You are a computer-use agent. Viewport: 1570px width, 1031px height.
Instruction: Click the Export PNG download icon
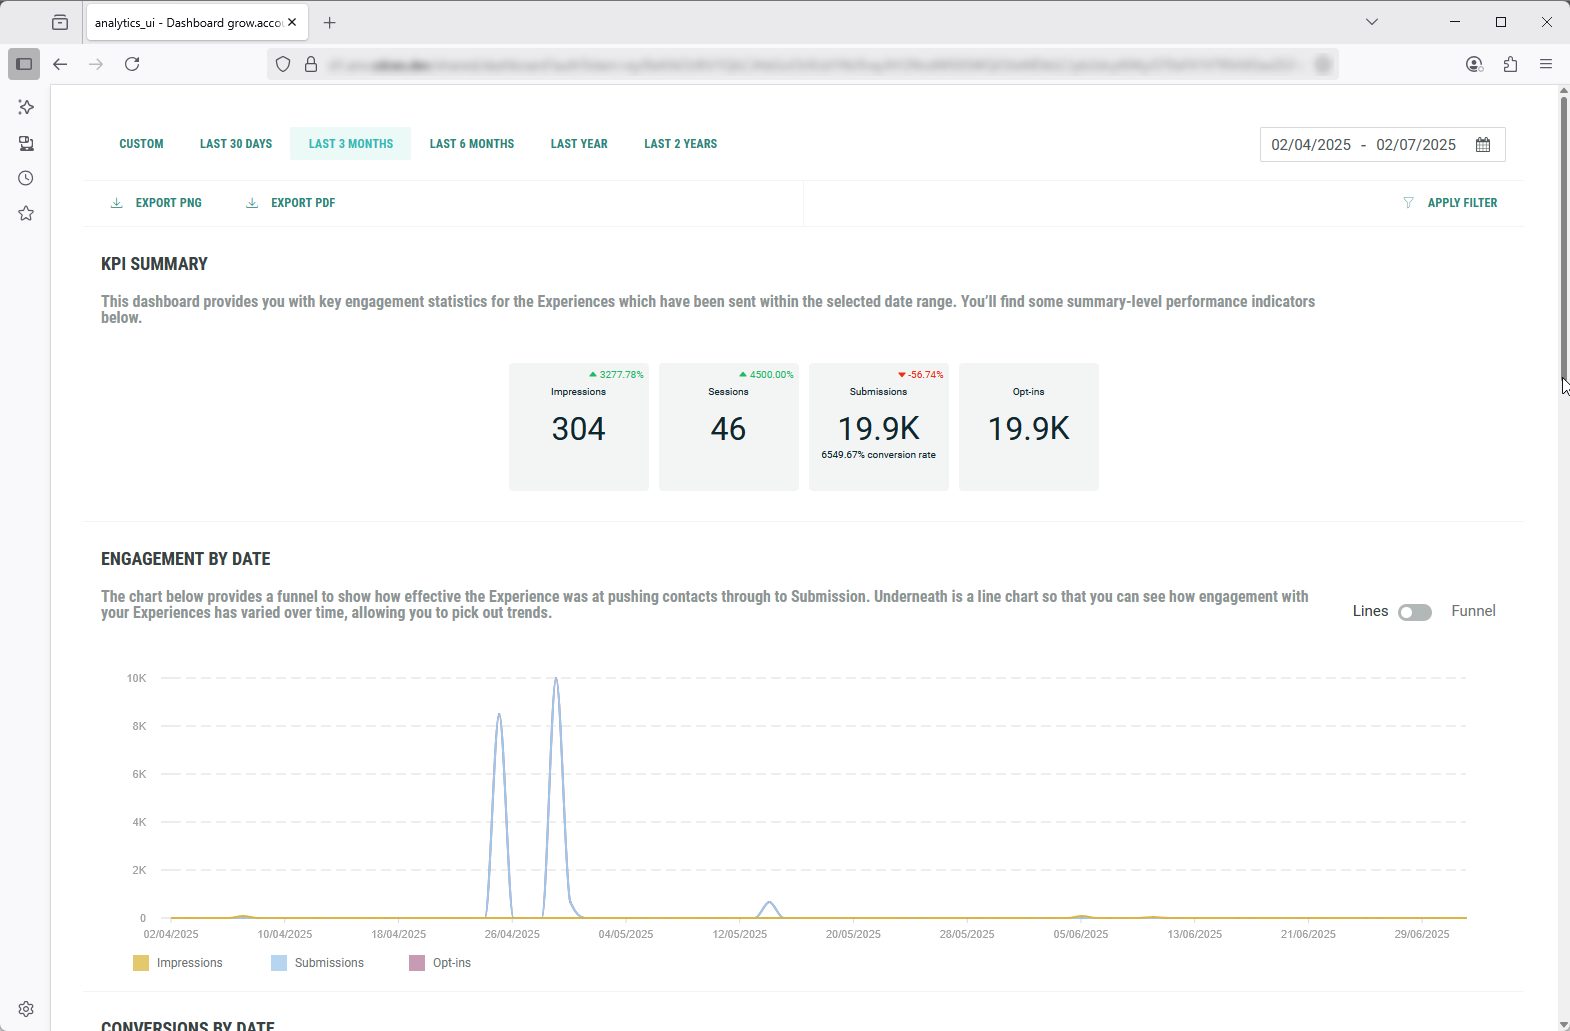click(x=117, y=203)
